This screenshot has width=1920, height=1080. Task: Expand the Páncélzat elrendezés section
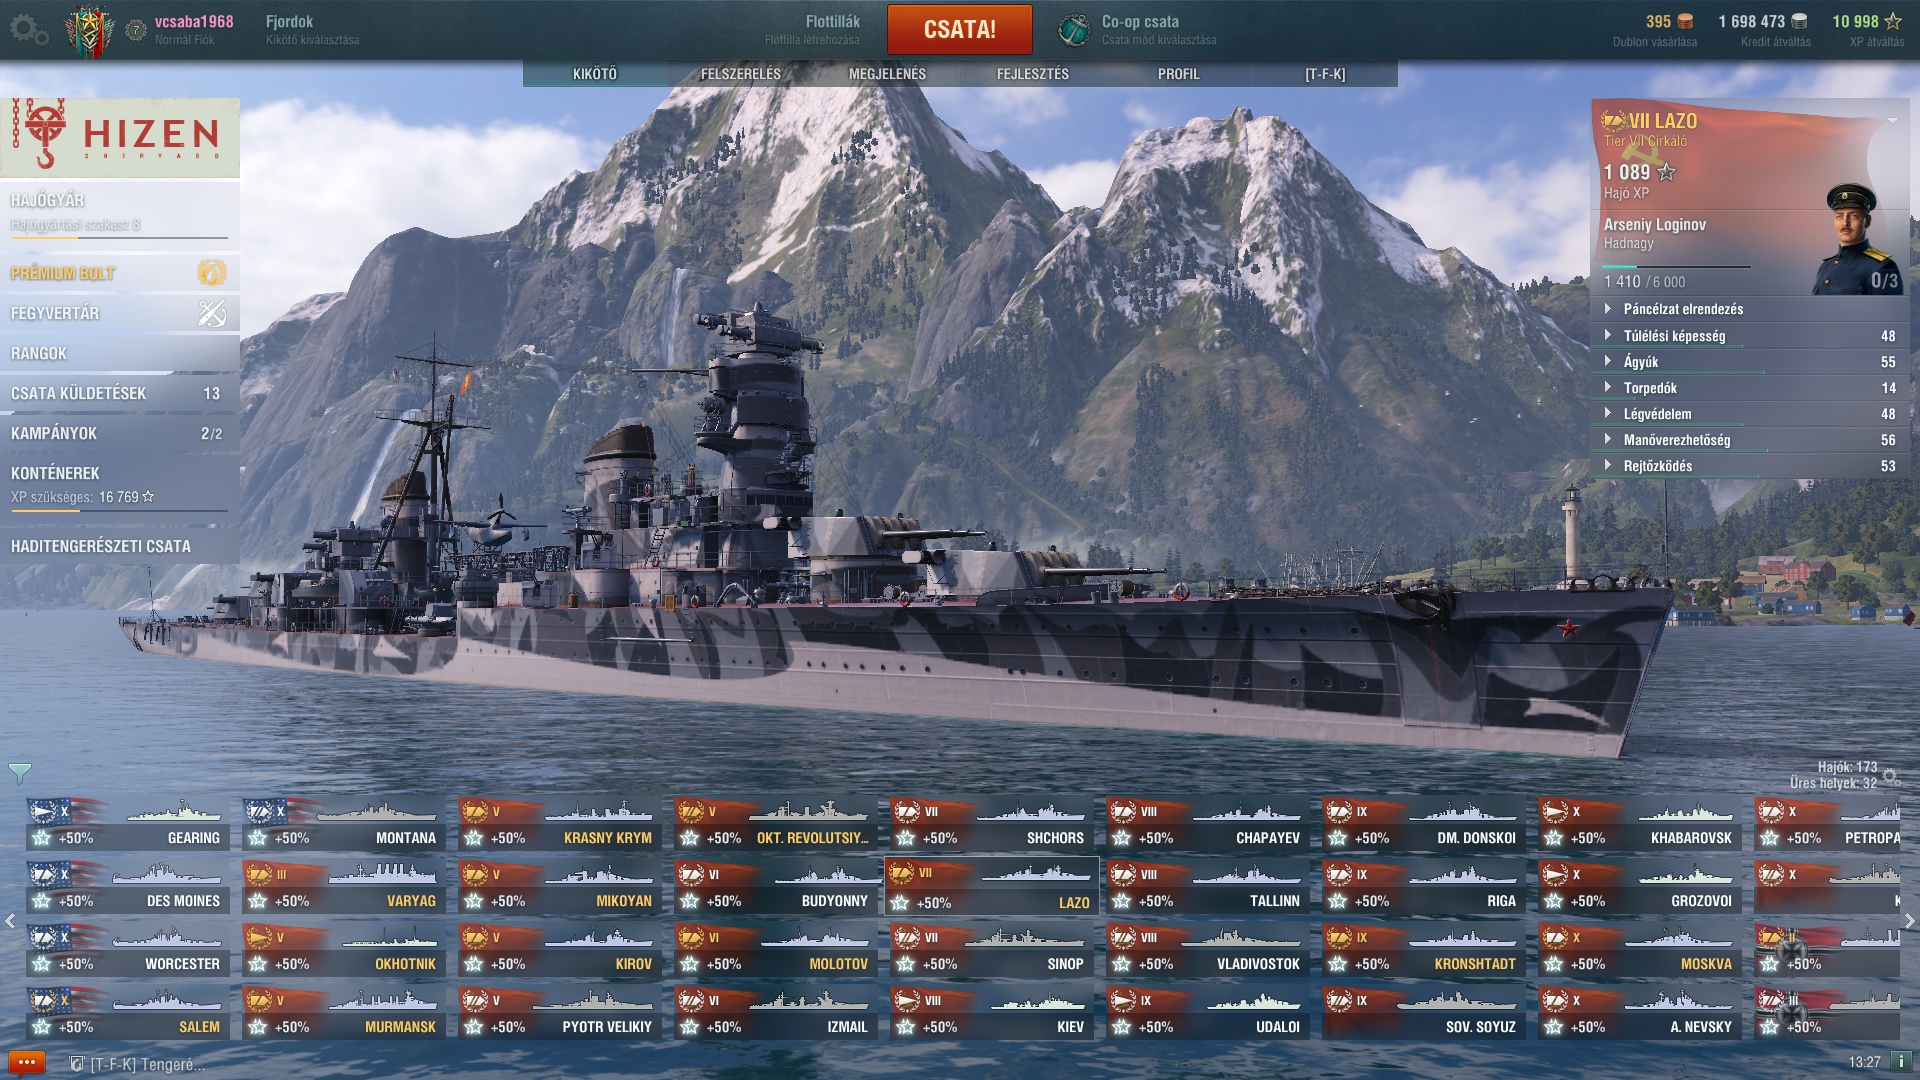pos(1750,309)
